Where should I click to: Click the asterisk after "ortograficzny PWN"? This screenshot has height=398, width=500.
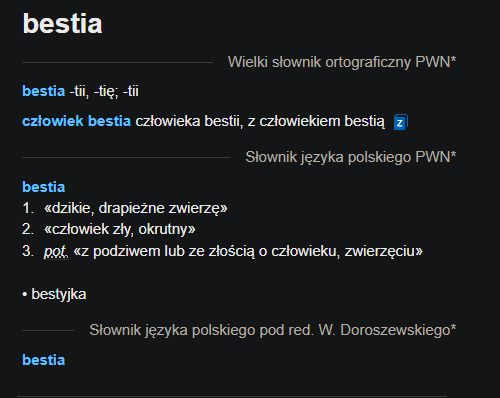(x=453, y=60)
